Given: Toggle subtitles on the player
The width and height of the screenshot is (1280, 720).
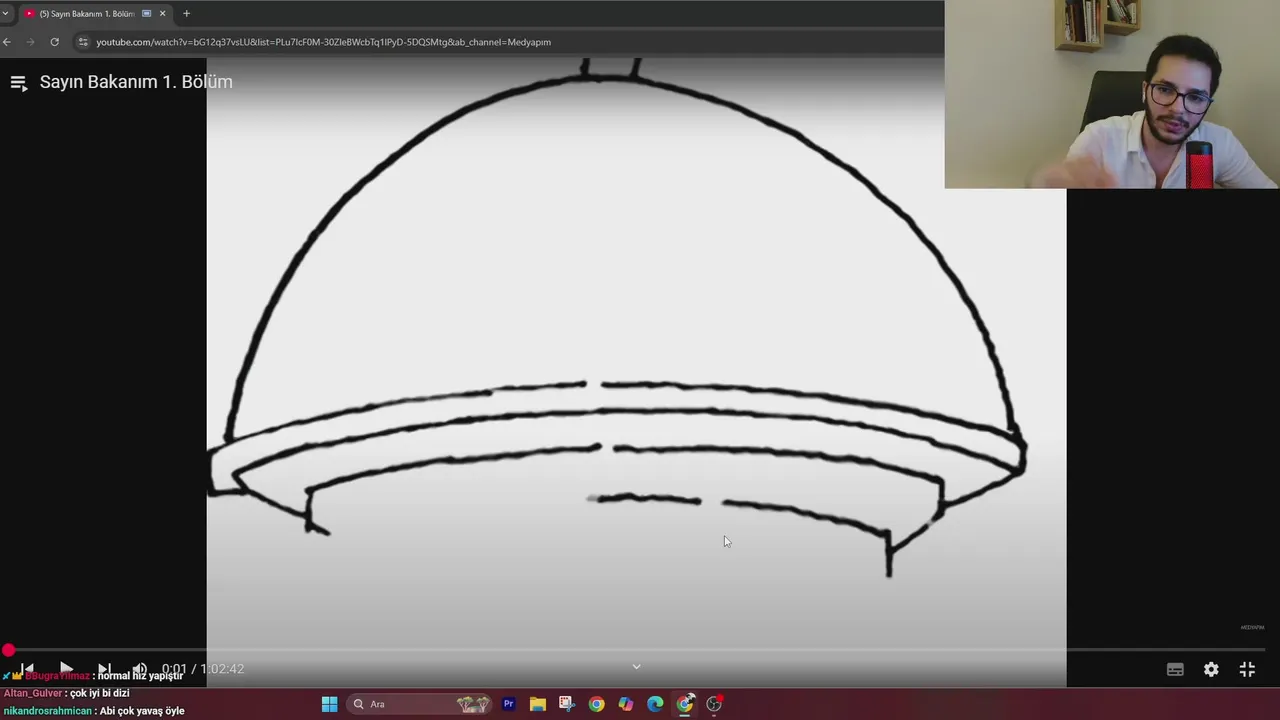Looking at the screenshot, I should [1175, 670].
